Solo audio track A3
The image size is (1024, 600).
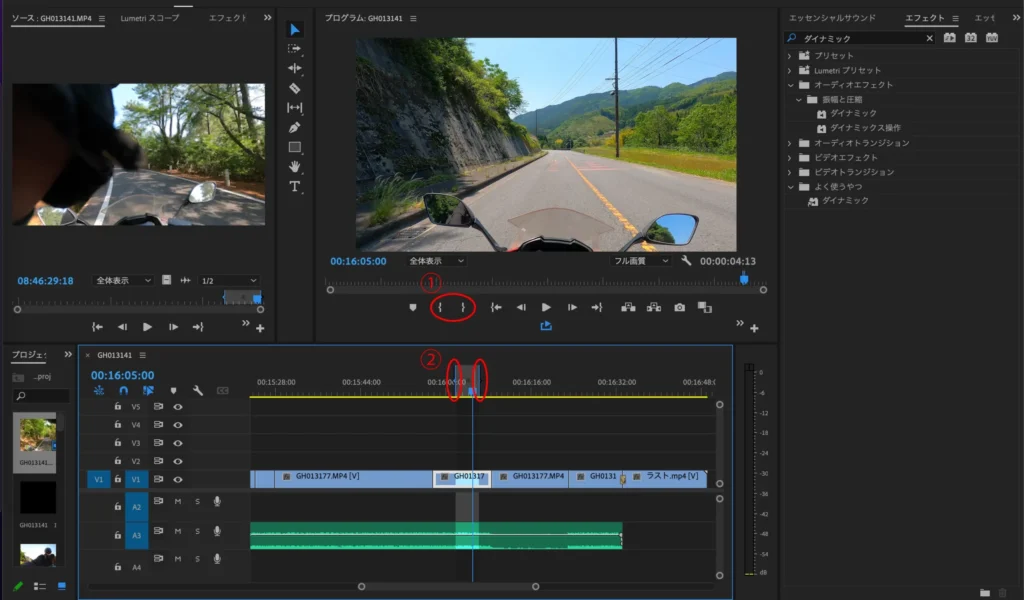coord(197,531)
